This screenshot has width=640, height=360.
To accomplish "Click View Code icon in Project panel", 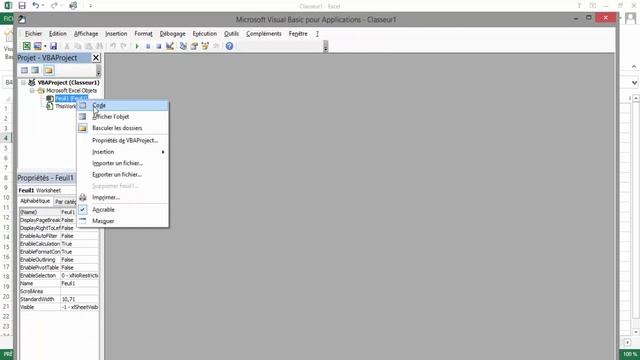I will point(24,70).
